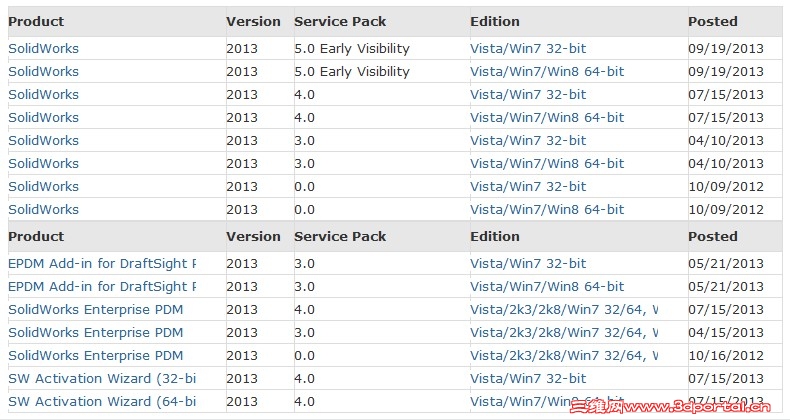Click the Service Pack header in first table

[x=340, y=21]
